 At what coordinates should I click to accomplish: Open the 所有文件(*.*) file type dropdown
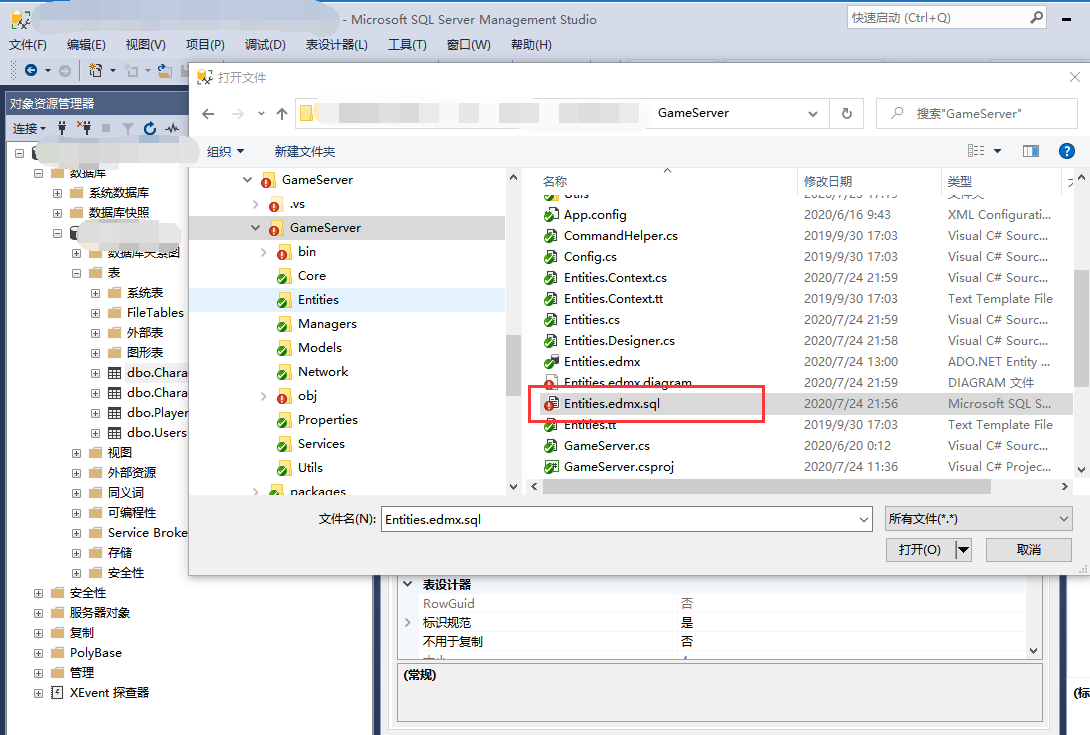pyautogui.click(x=979, y=519)
